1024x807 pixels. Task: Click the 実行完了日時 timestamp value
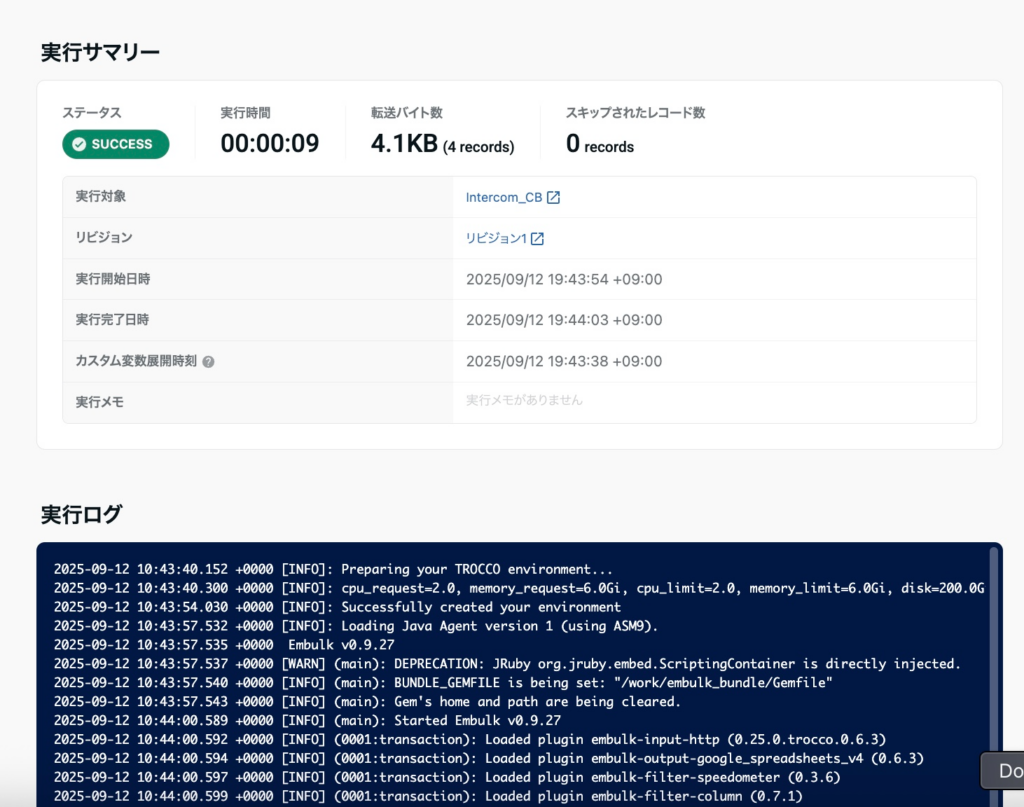(x=564, y=320)
